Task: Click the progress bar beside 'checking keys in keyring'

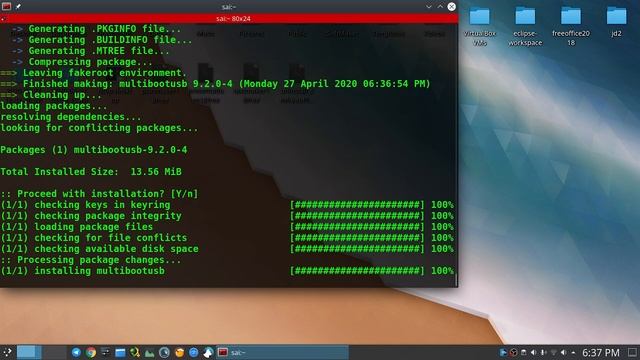Action: click(x=357, y=205)
